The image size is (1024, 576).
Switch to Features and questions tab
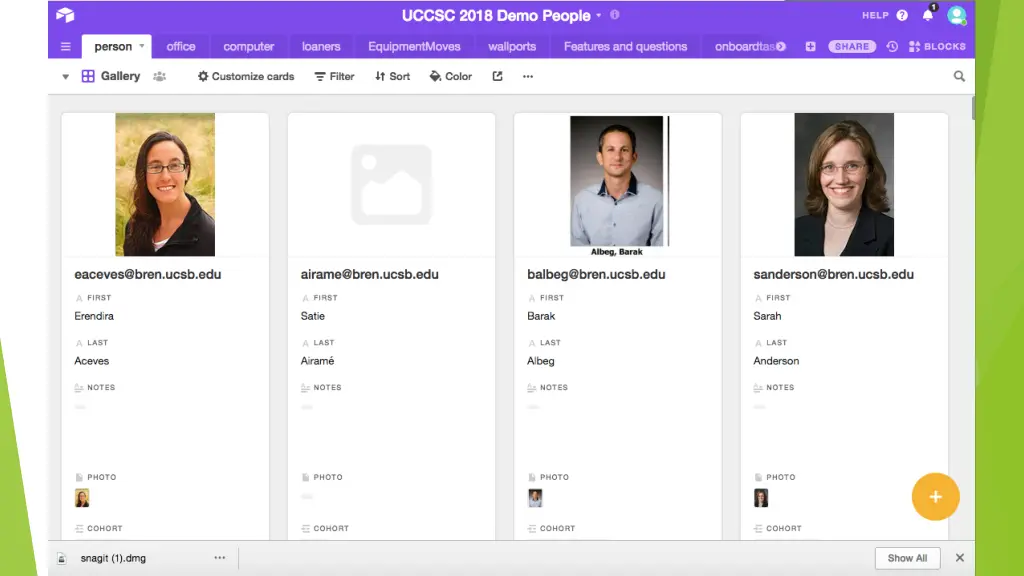click(x=626, y=46)
